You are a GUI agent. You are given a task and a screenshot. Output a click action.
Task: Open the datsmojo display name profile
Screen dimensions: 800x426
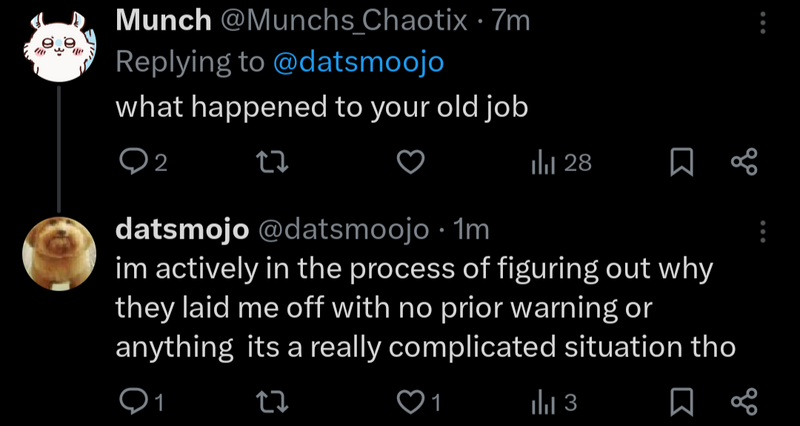click(182, 230)
